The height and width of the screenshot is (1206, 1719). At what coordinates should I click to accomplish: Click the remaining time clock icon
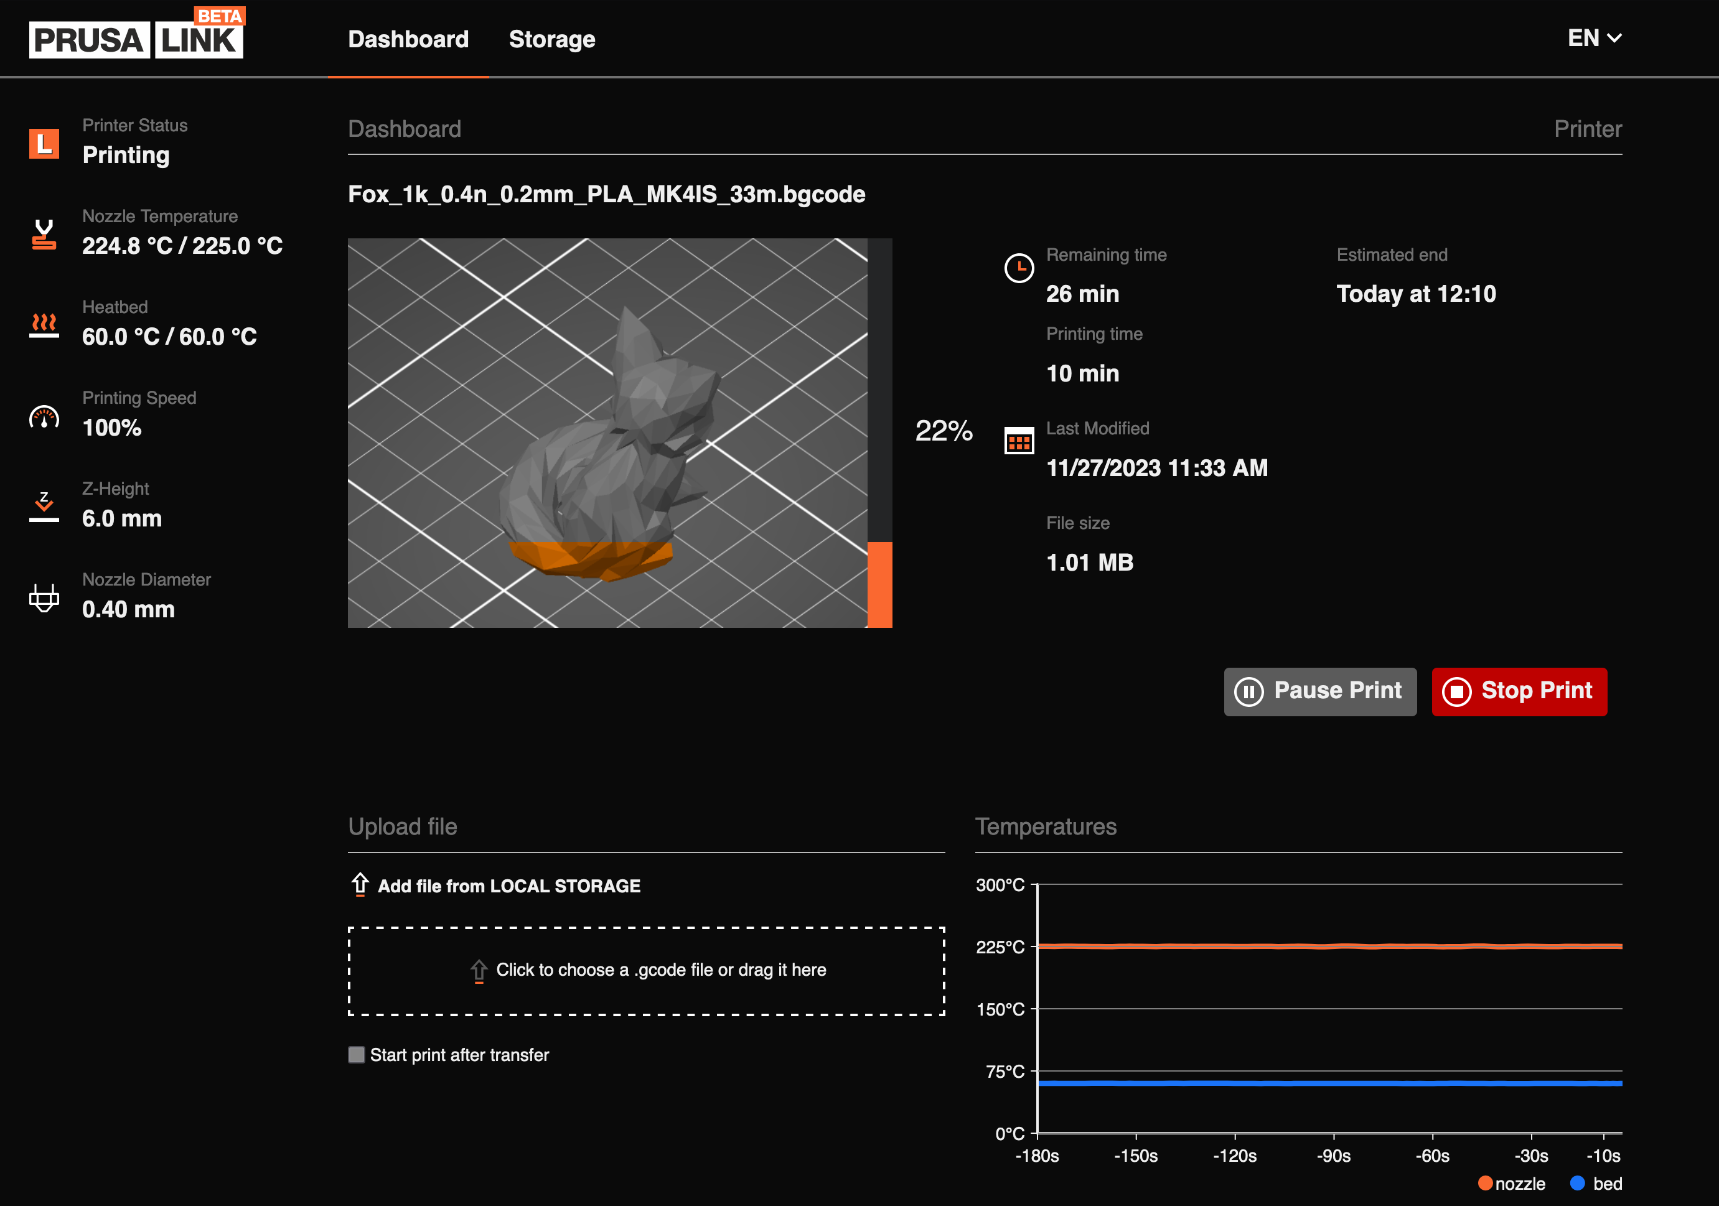[1018, 268]
